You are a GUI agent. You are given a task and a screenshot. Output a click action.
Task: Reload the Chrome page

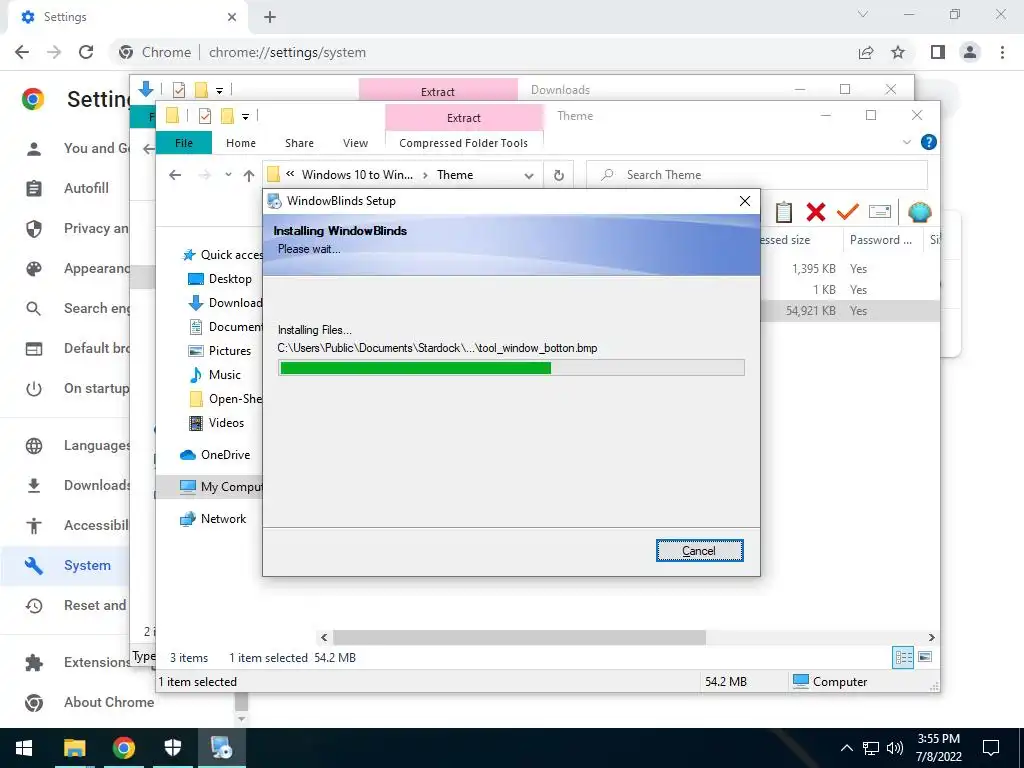86,52
